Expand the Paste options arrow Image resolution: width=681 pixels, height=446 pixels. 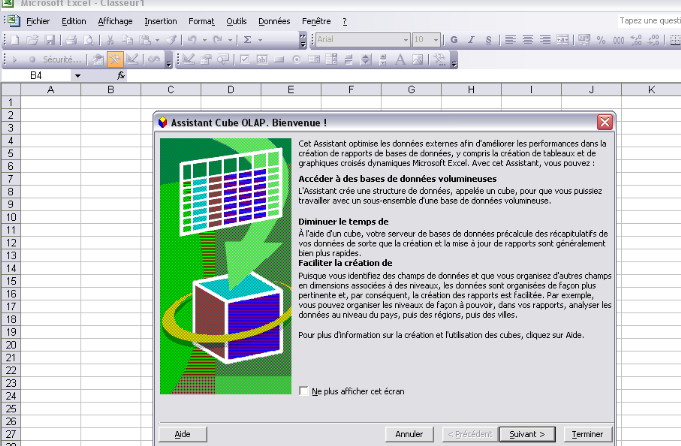(x=157, y=40)
